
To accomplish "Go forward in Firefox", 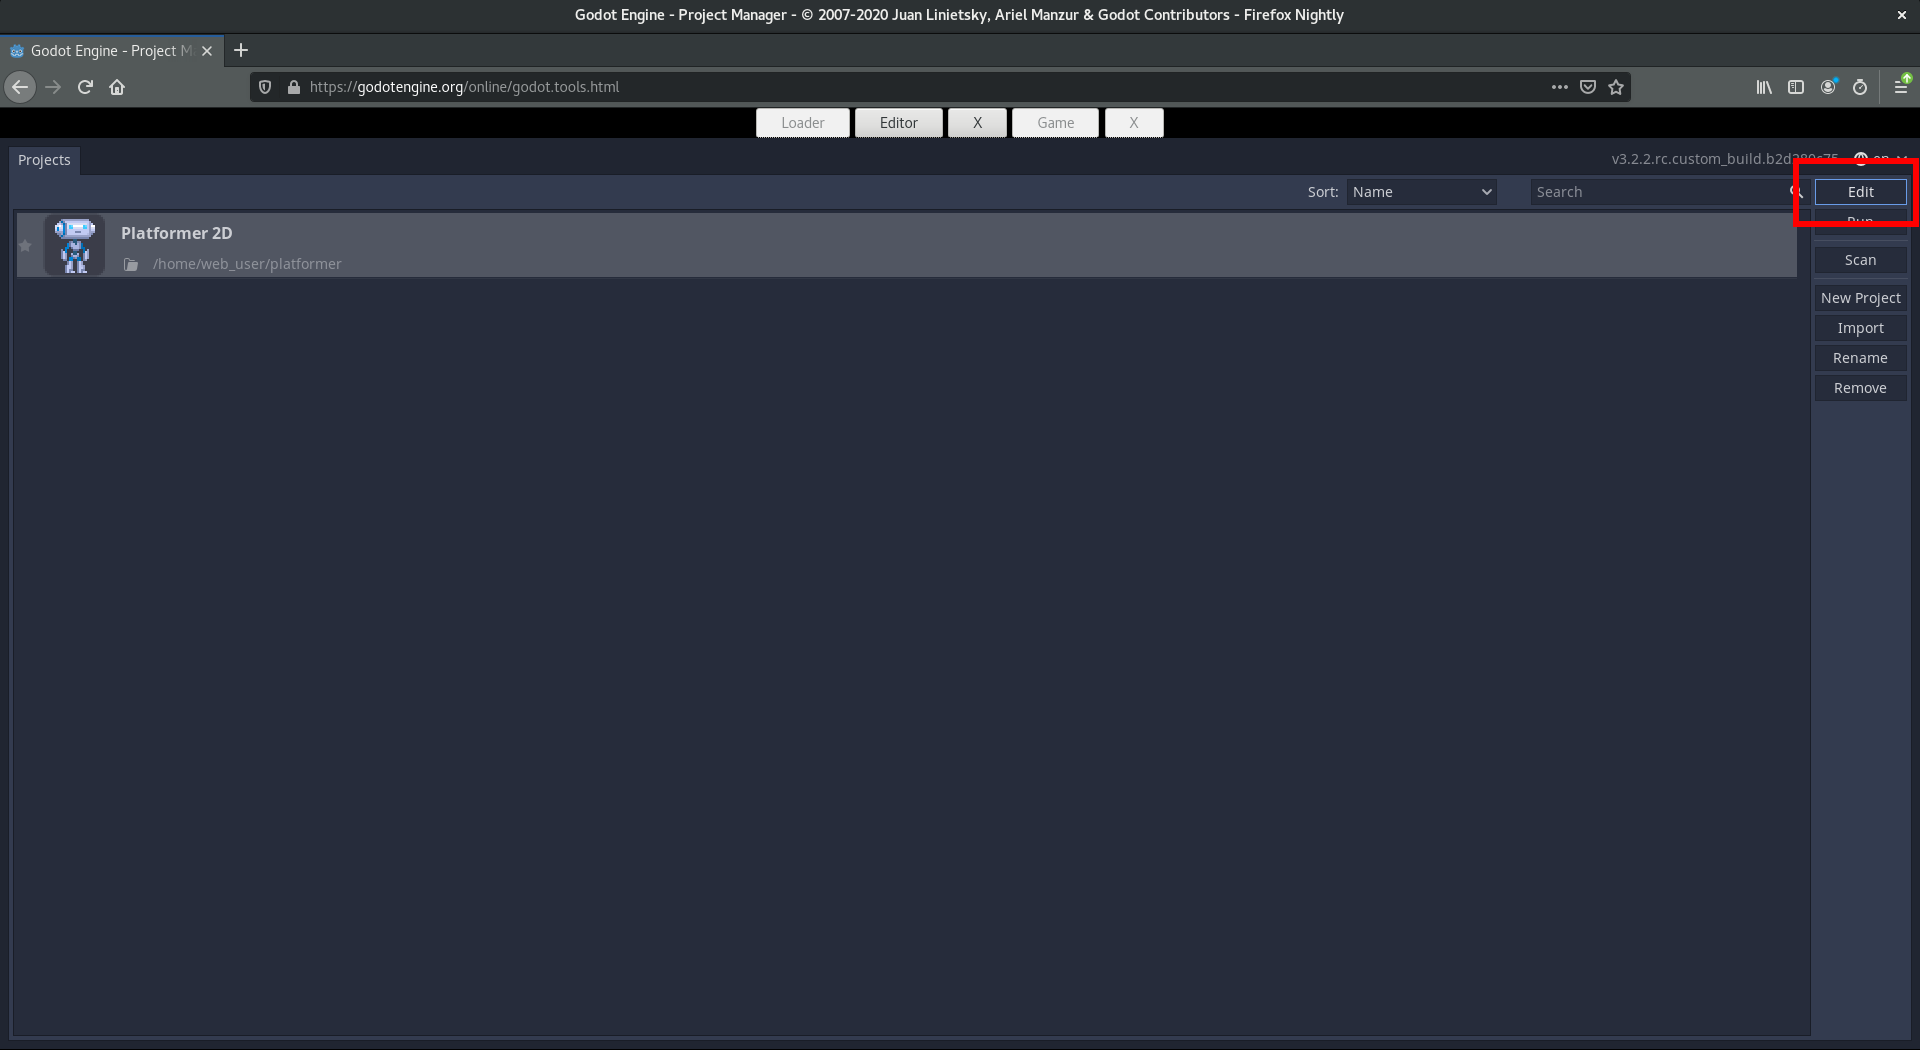I will (x=53, y=87).
